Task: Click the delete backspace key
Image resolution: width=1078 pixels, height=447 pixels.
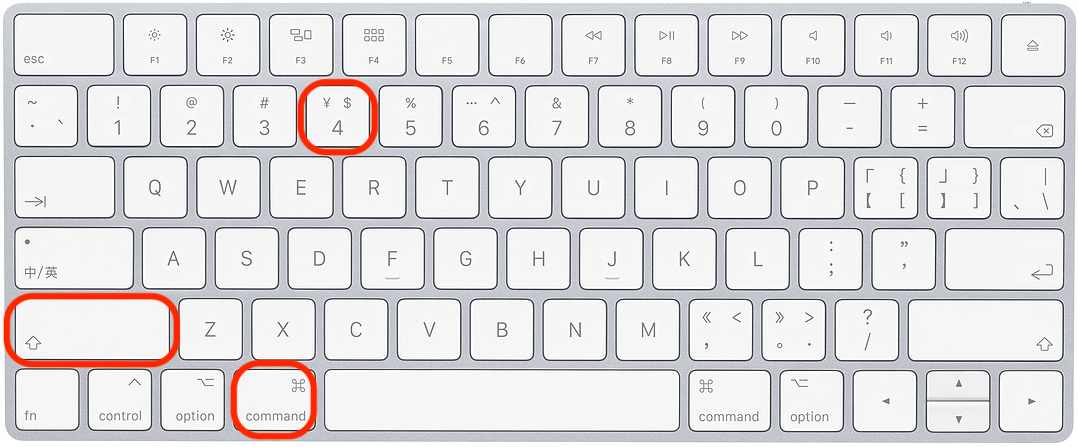Action: [x=1014, y=116]
